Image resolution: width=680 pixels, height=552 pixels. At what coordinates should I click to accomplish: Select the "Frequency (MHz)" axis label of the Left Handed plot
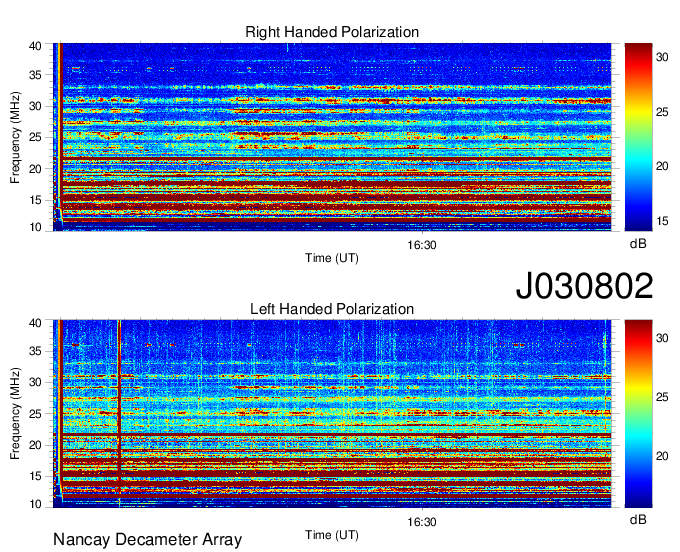(x=15, y=414)
